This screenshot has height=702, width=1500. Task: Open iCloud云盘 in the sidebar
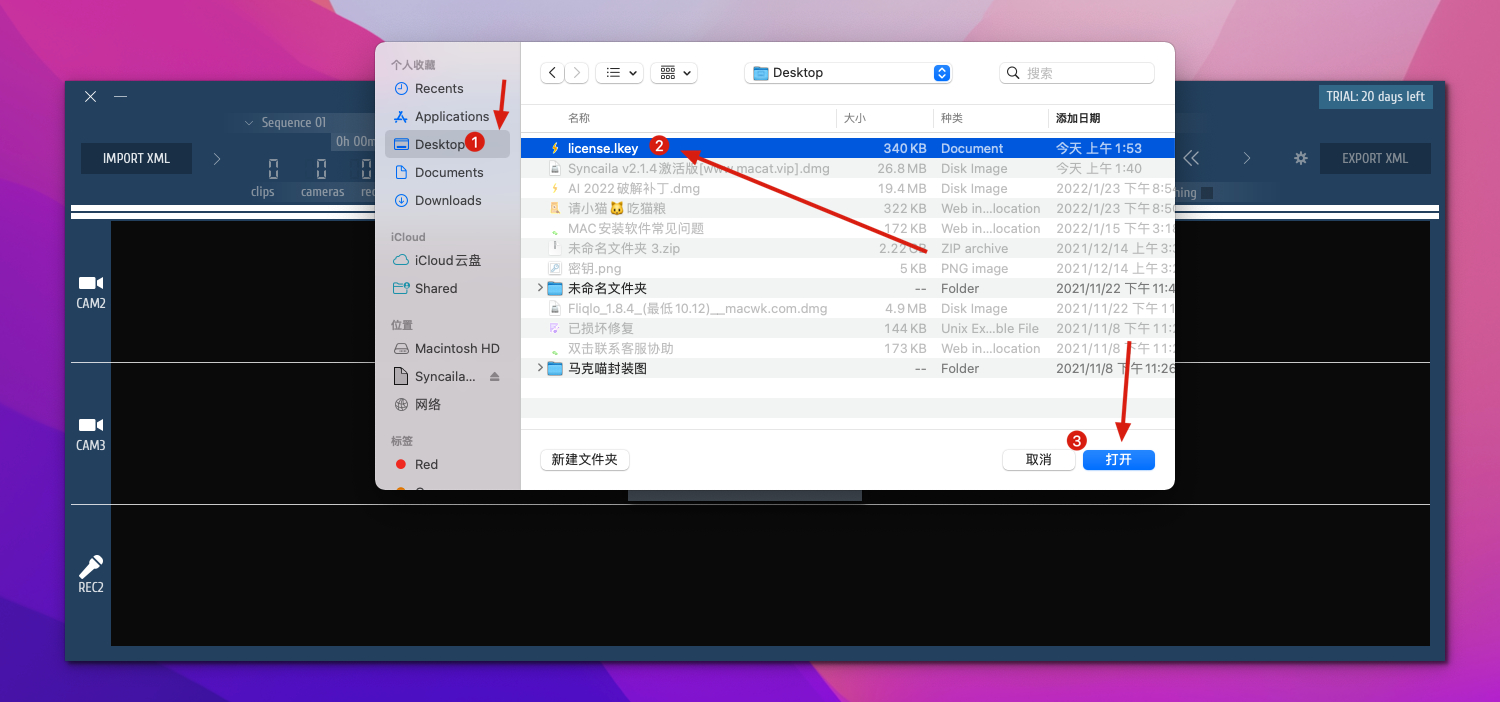[447, 260]
